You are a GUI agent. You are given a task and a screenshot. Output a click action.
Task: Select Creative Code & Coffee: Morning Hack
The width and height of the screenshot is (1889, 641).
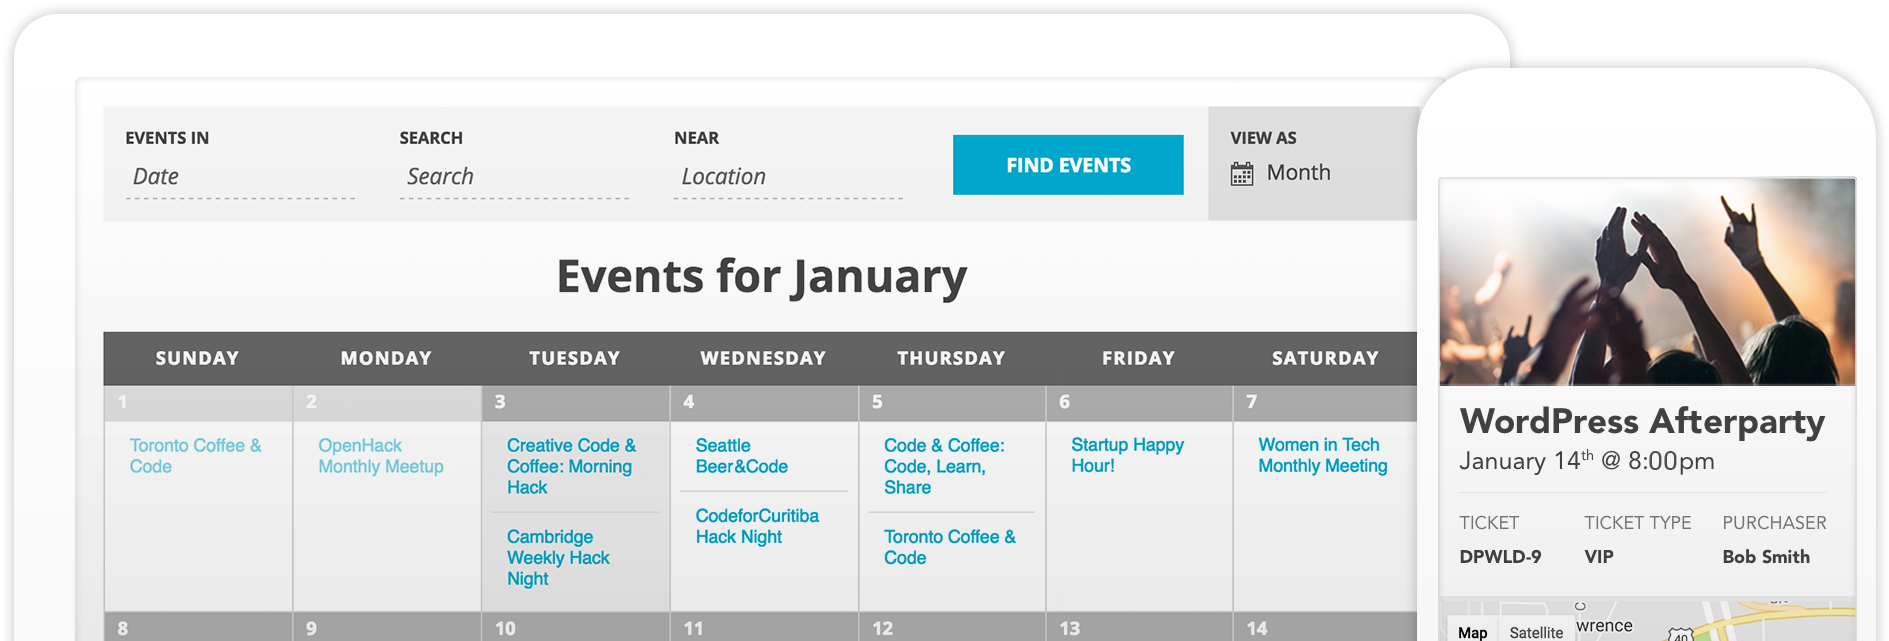pyautogui.click(x=570, y=466)
